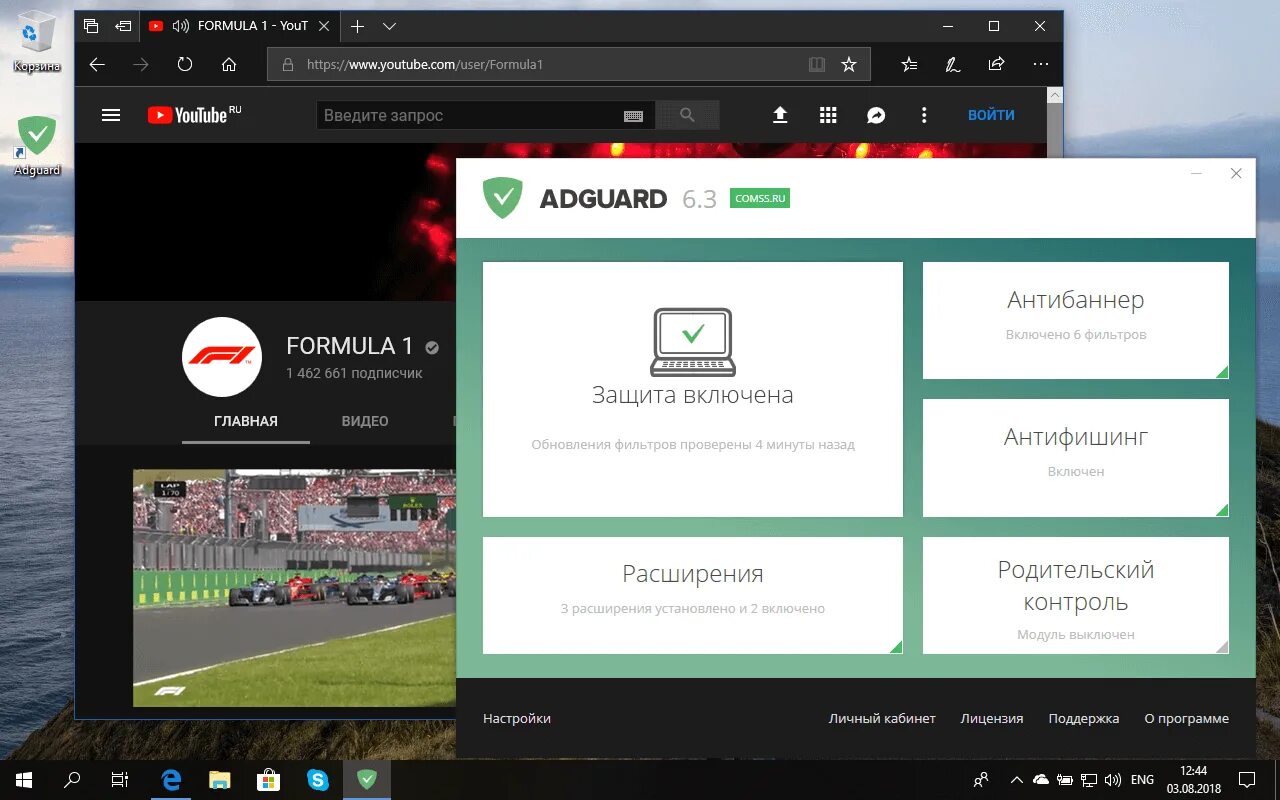This screenshot has height=800, width=1280.
Task: Click the People icon in taskbar
Action: point(981,780)
